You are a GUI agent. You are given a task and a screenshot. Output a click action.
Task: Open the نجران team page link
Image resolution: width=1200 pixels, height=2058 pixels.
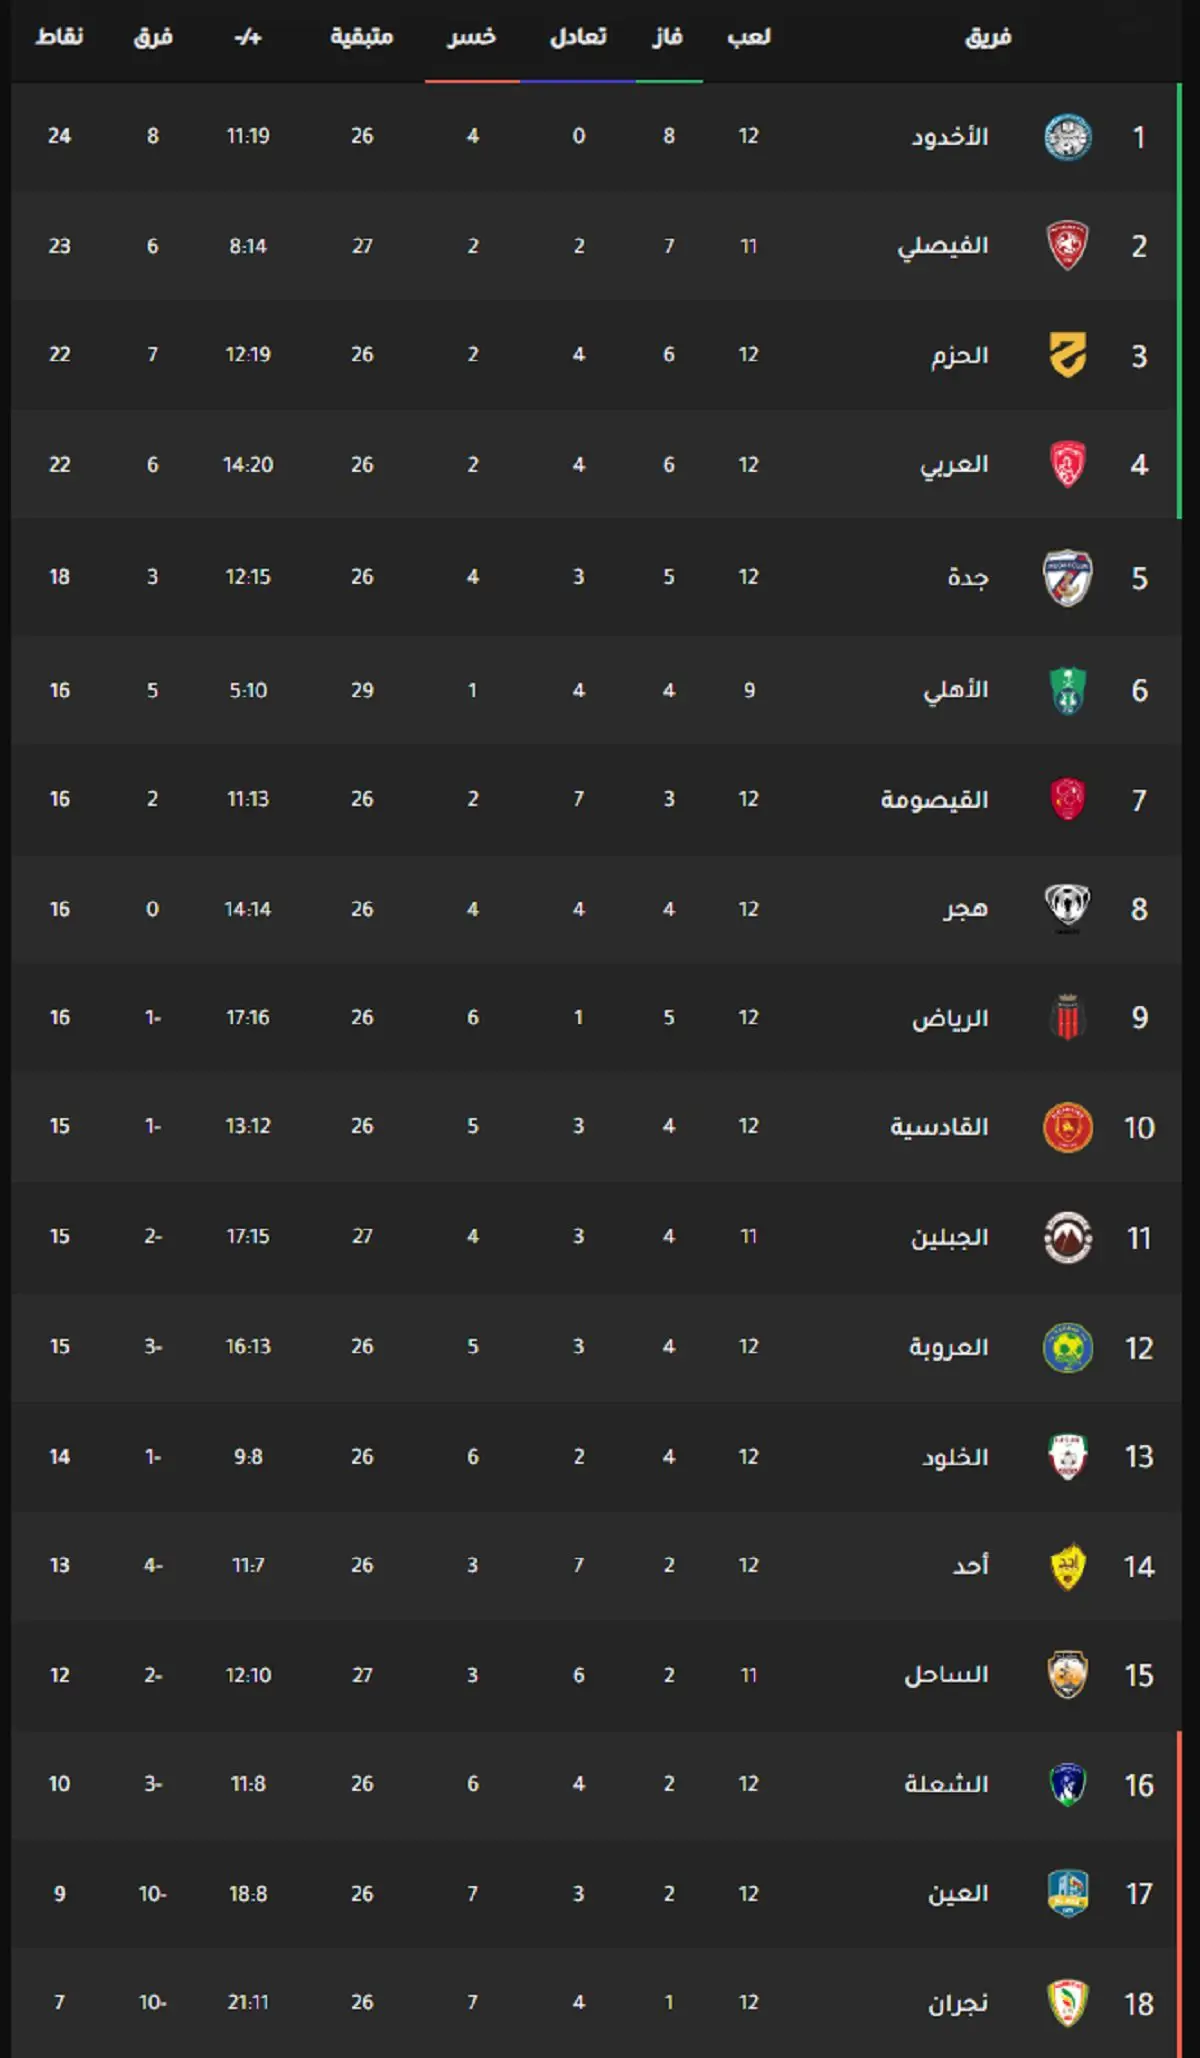[958, 2003]
